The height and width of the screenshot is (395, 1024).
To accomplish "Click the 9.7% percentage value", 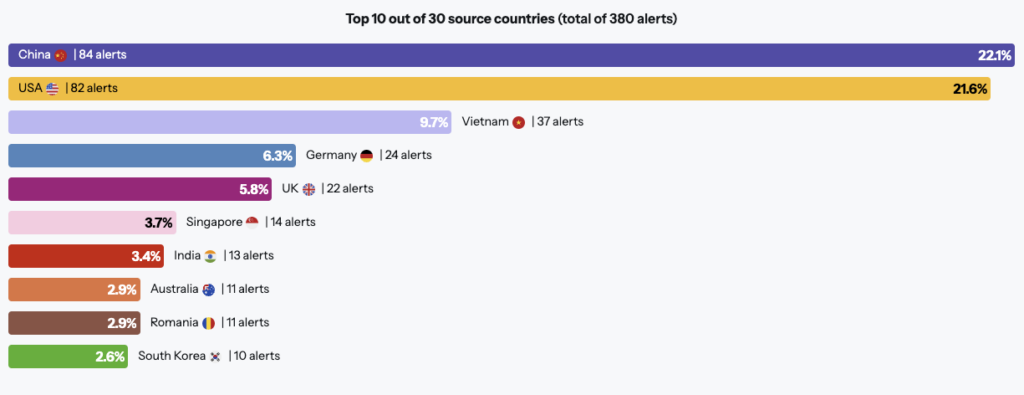I will pyautogui.click(x=434, y=123).
